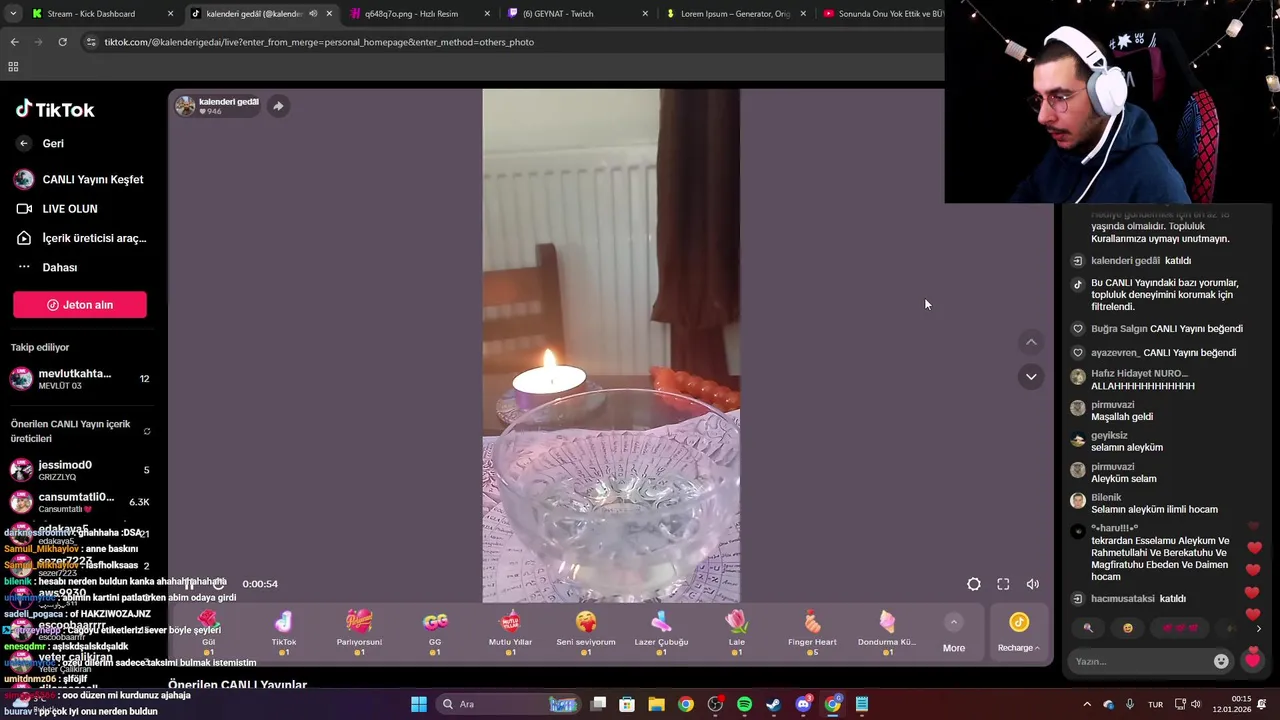Switch to Lorem Ipsum Generator tab
Viewport: 1280px width, 720px height.
[737, 14]
